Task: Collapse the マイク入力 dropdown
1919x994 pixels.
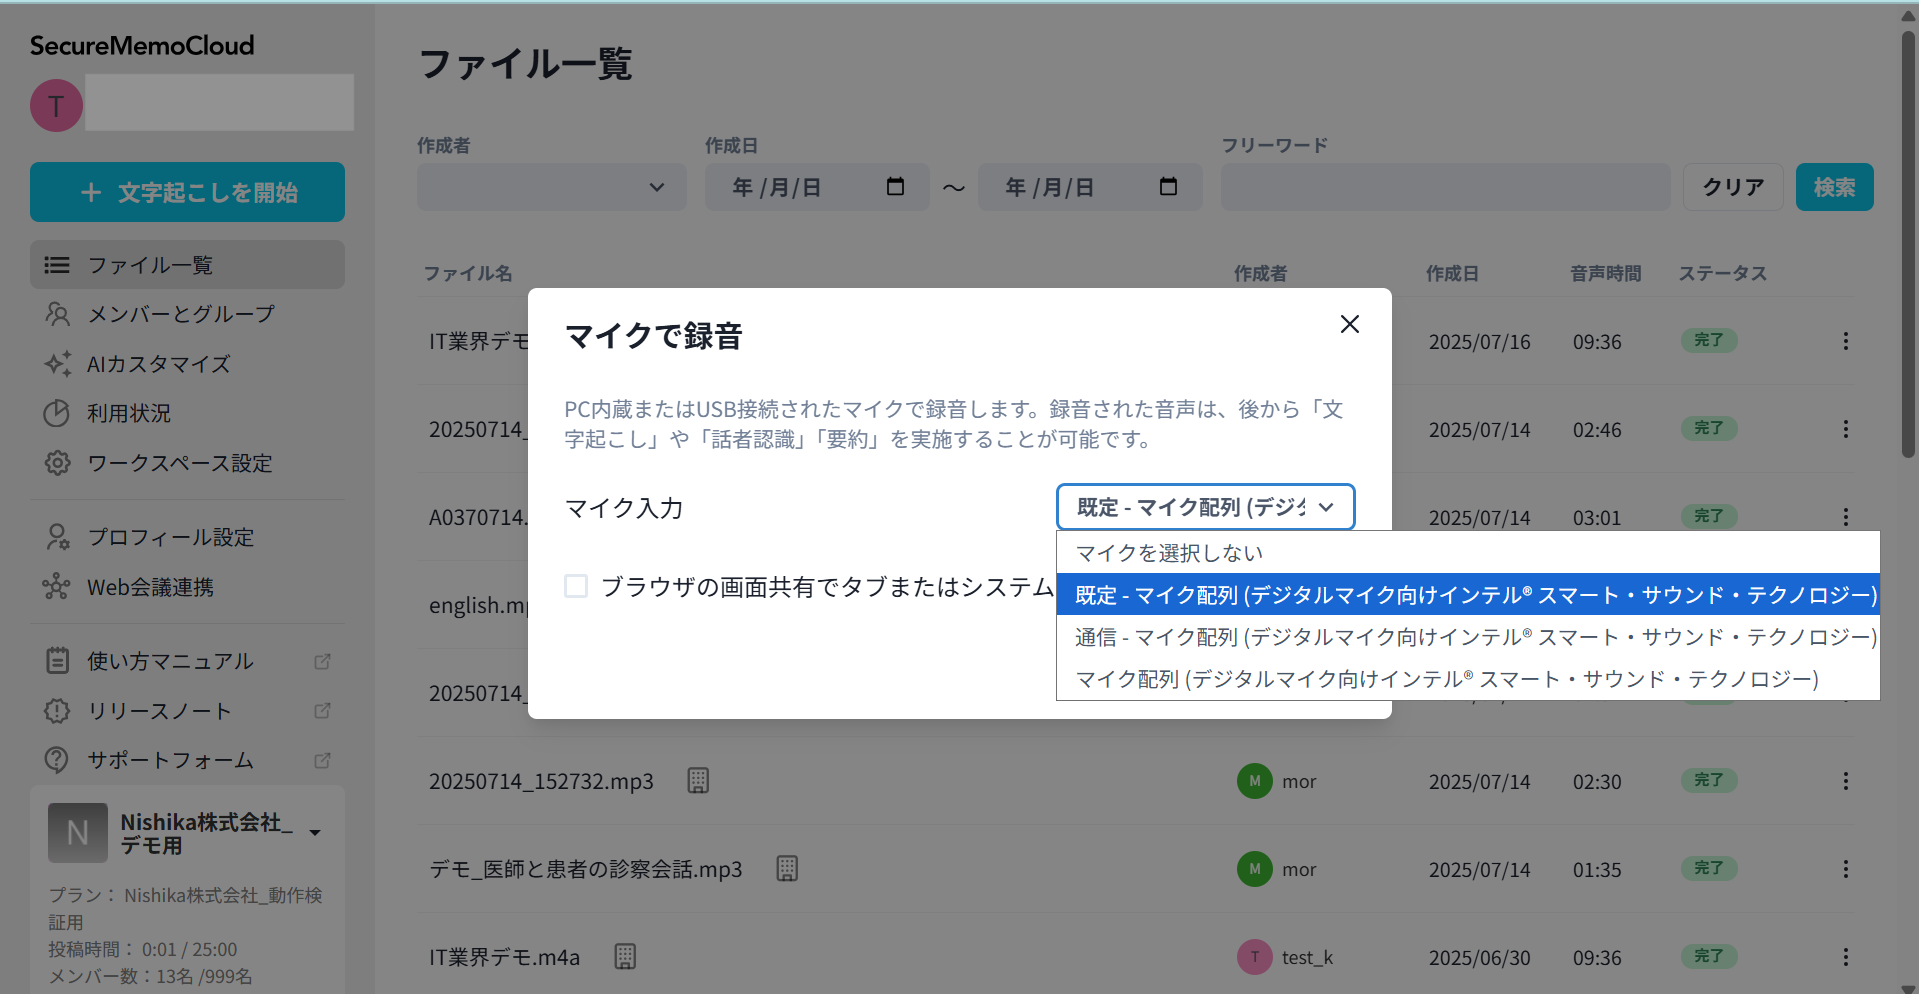Action: coord(1205,507)
